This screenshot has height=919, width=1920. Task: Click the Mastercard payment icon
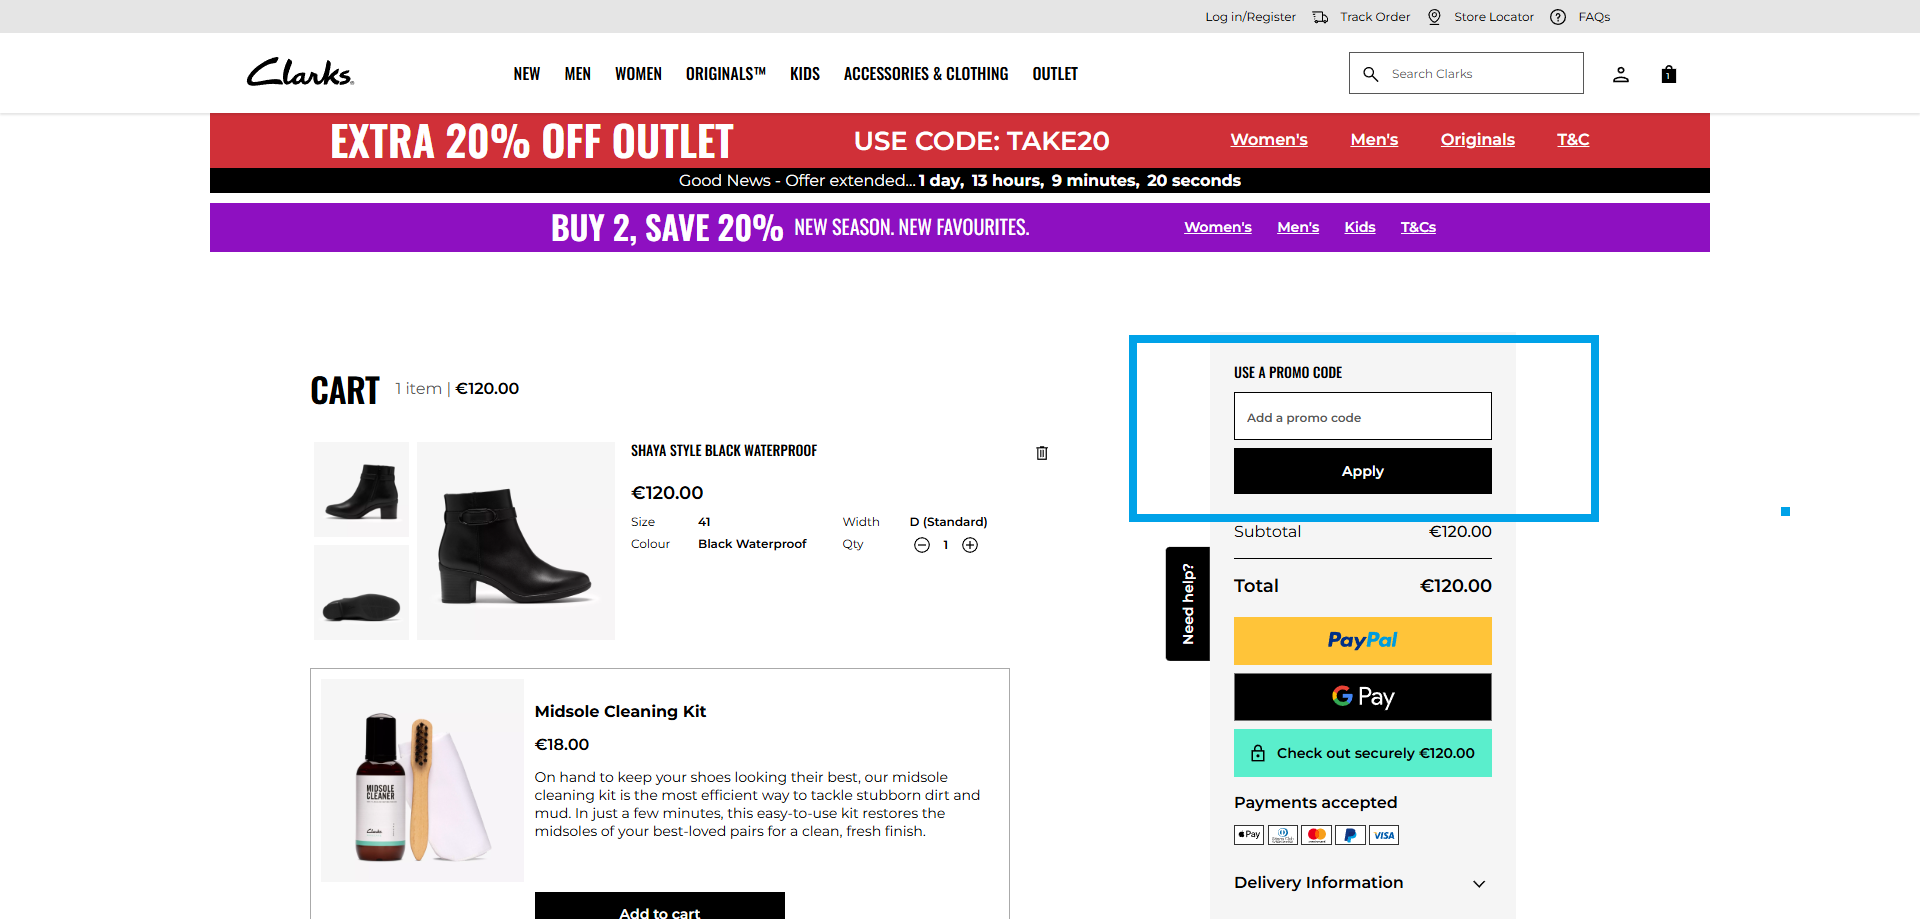point(1317,835)
